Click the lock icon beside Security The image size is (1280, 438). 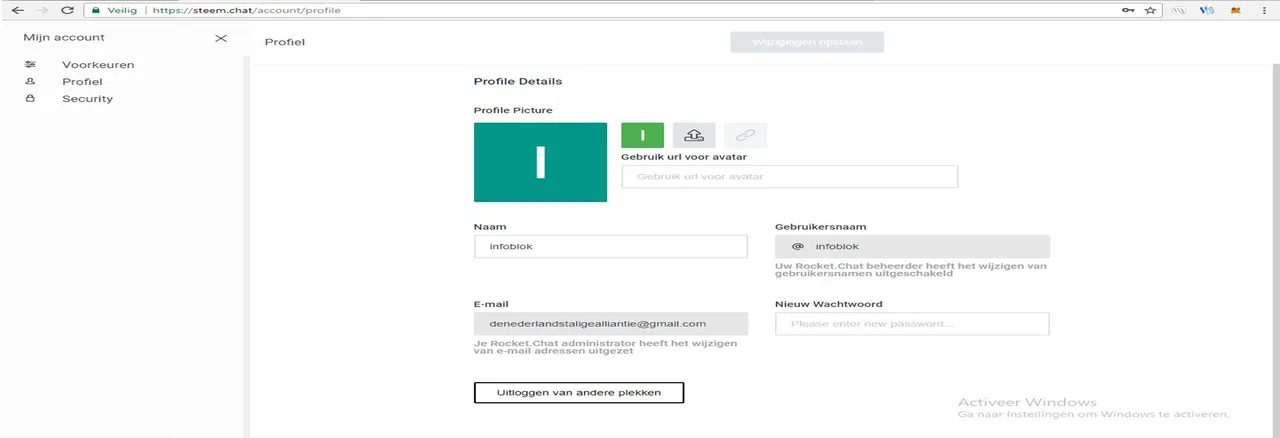tap(30, 98)
